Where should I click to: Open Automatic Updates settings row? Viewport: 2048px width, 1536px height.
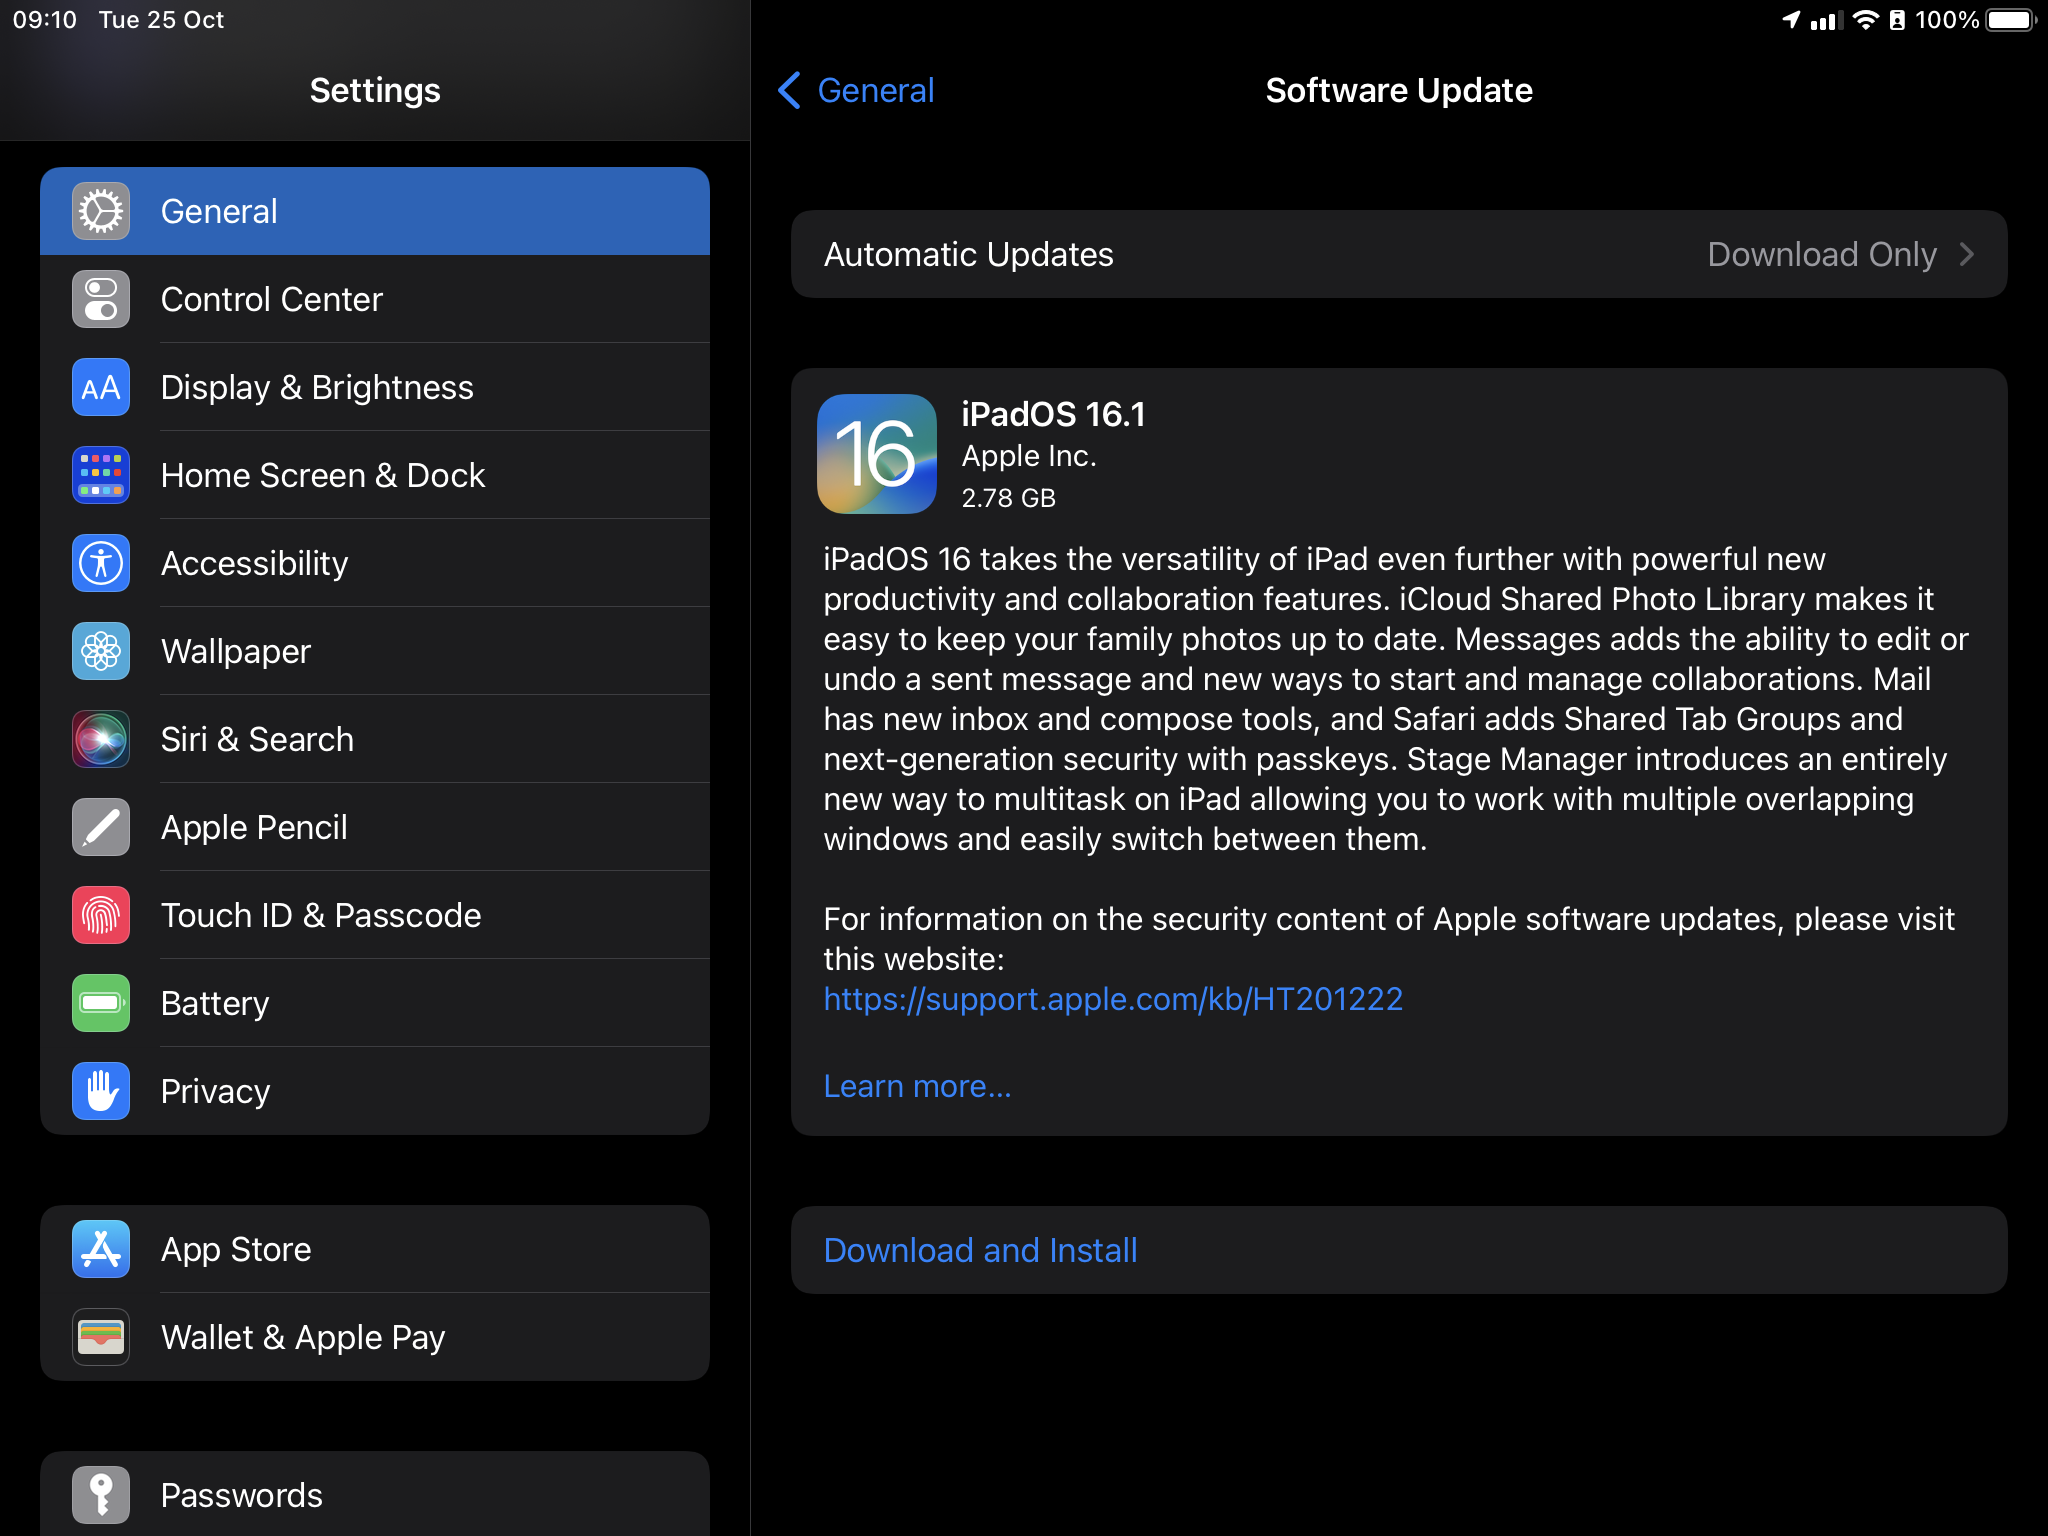click(1399, 254)
